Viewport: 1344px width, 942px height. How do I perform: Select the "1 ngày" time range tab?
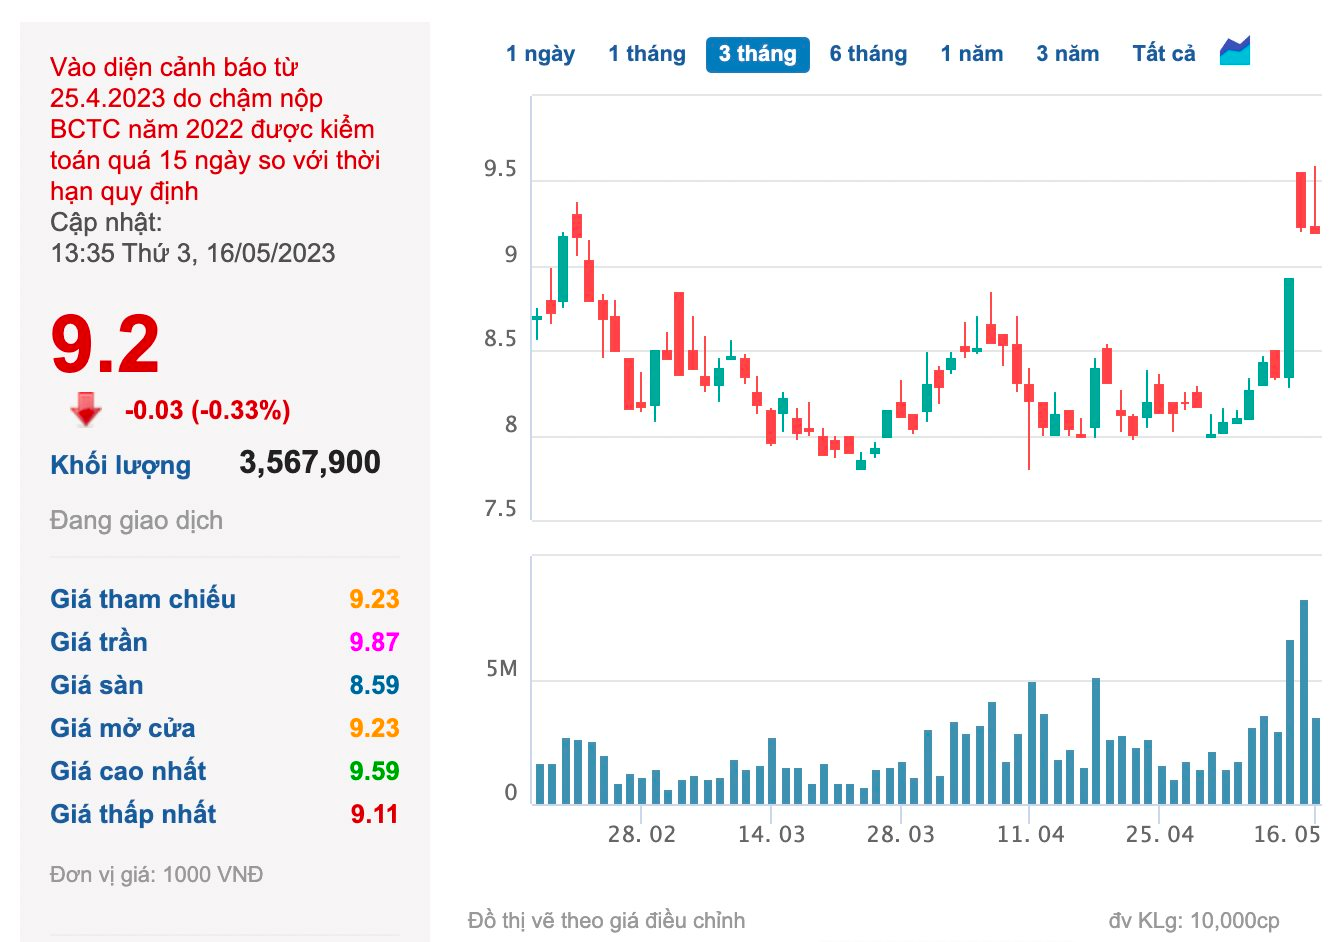540,54
